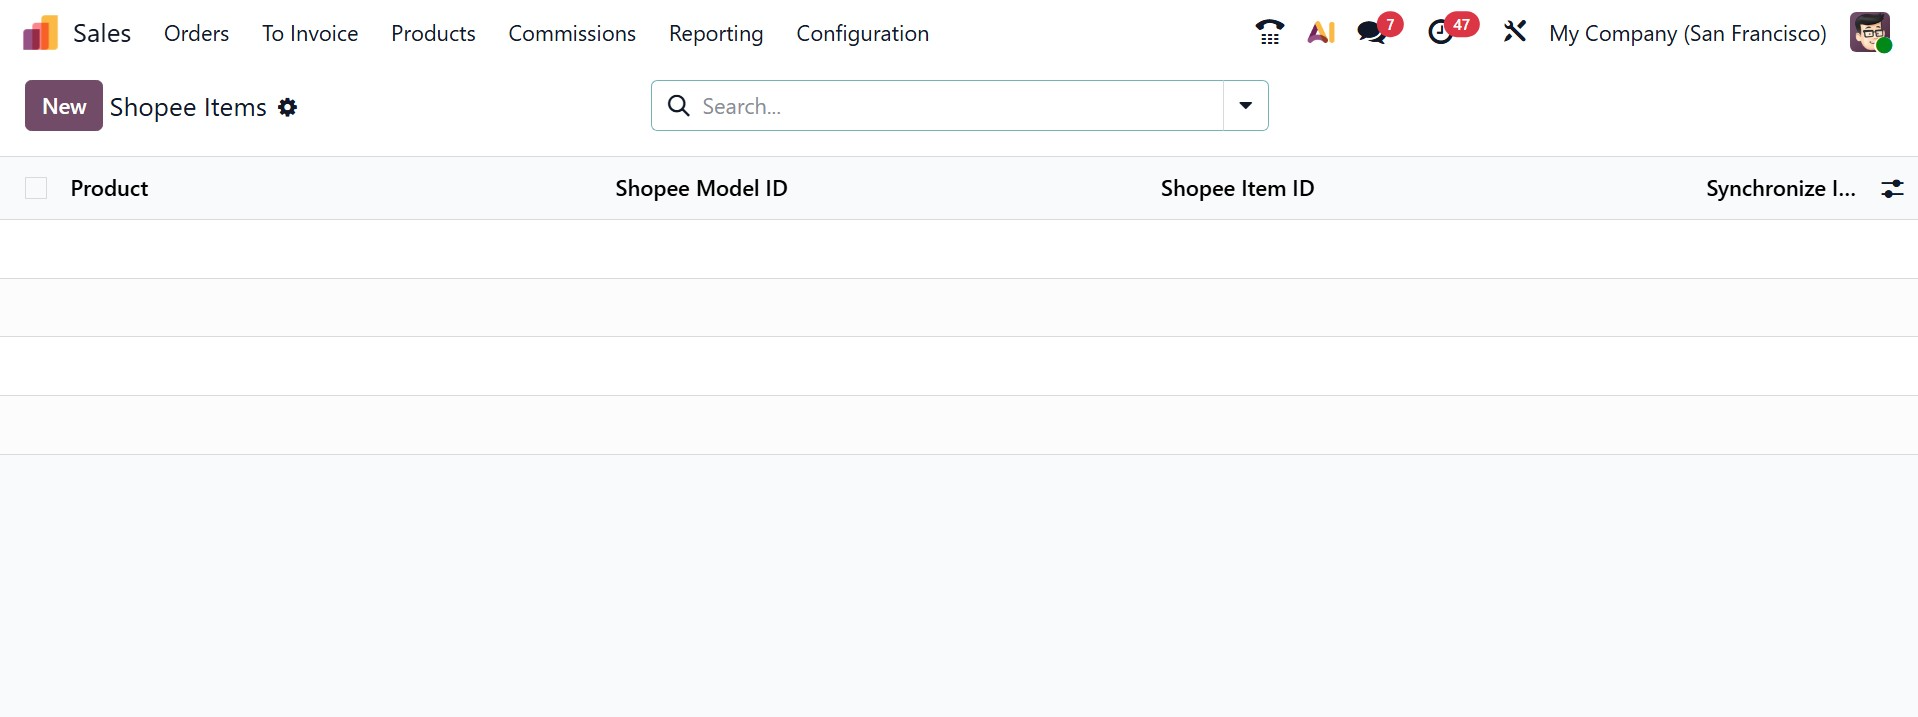Screen dimensions: 1918x717
Task: Expand the search filter options dropdown
Action: [x=1245, y=106]
